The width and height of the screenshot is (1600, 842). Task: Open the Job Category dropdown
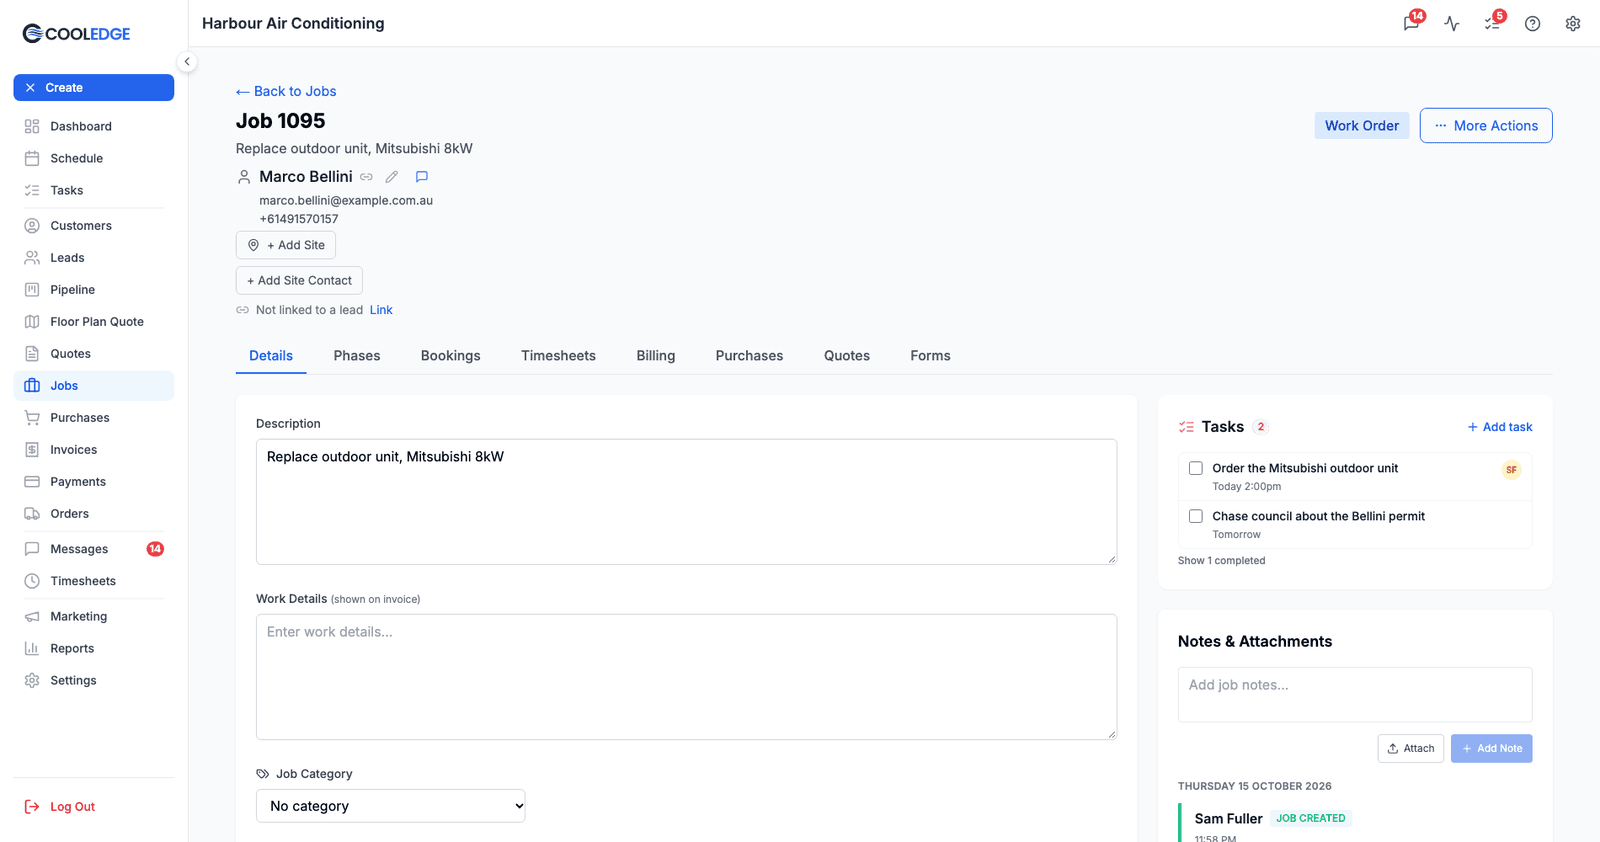391,806
